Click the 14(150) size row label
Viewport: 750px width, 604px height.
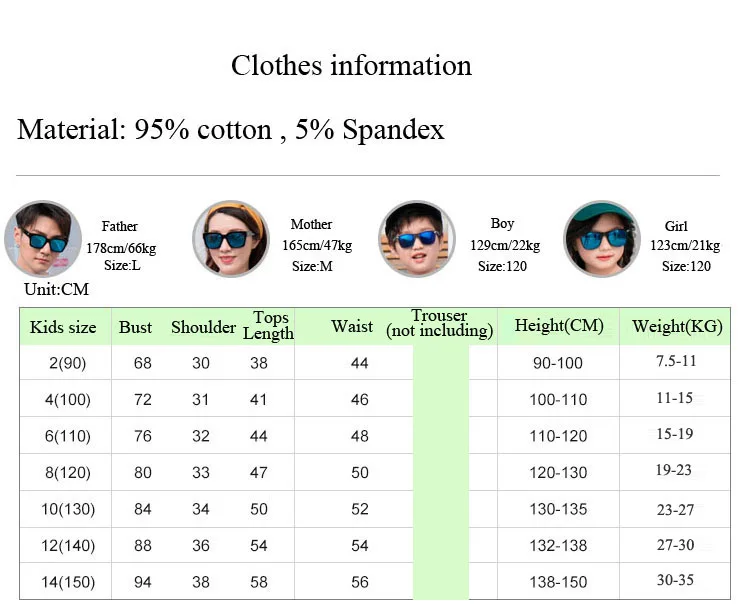tap(67, 582)
